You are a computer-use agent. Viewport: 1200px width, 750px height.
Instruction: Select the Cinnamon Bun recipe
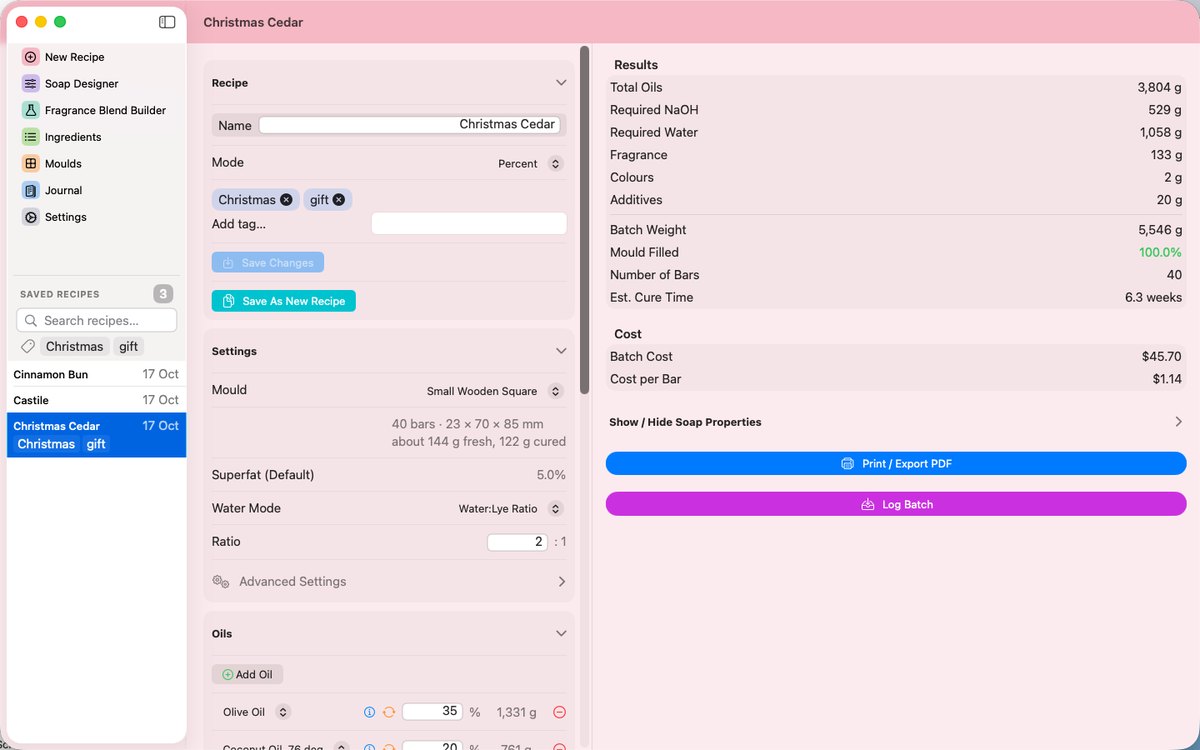[x=96, y=374]
